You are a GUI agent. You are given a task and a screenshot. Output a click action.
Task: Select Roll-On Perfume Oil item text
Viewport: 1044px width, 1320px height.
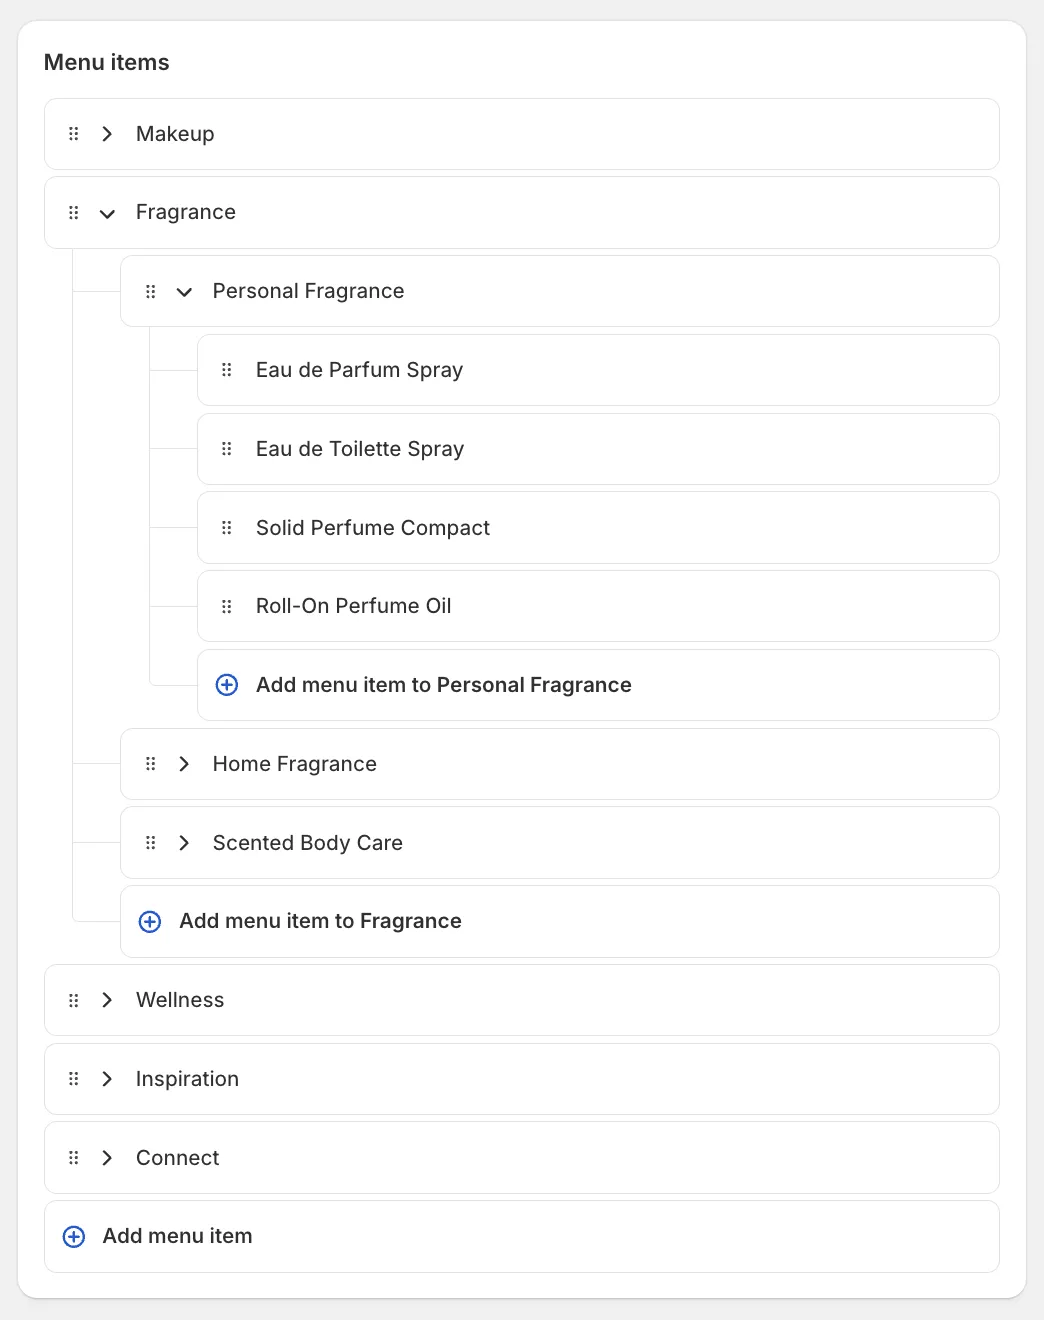tap(353, 606)
